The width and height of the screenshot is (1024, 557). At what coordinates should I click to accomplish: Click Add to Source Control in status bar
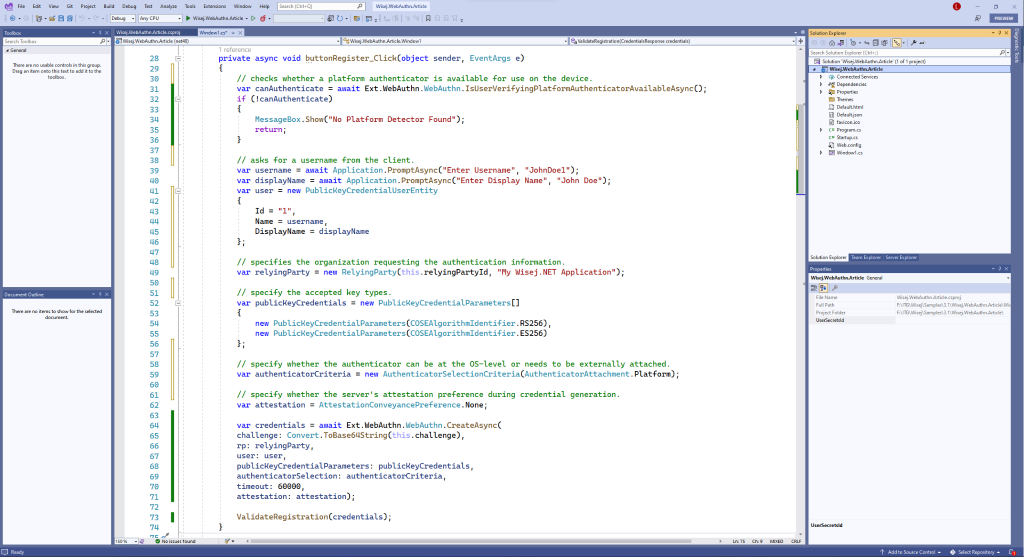[x=910, y=552]
